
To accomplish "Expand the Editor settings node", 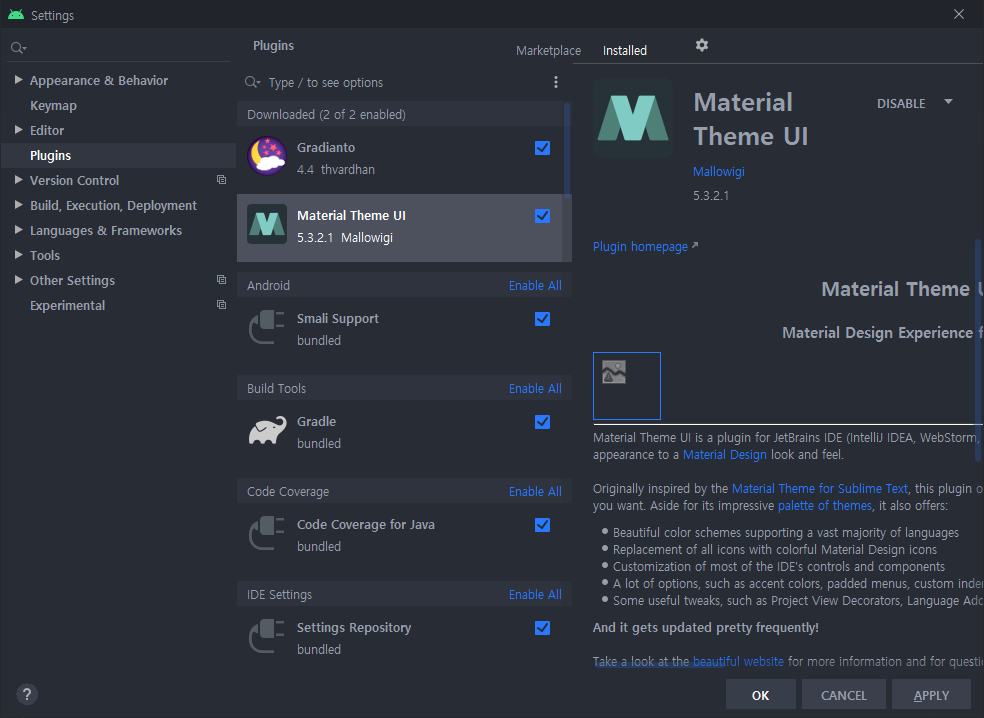I will click(x=18, y=129).
